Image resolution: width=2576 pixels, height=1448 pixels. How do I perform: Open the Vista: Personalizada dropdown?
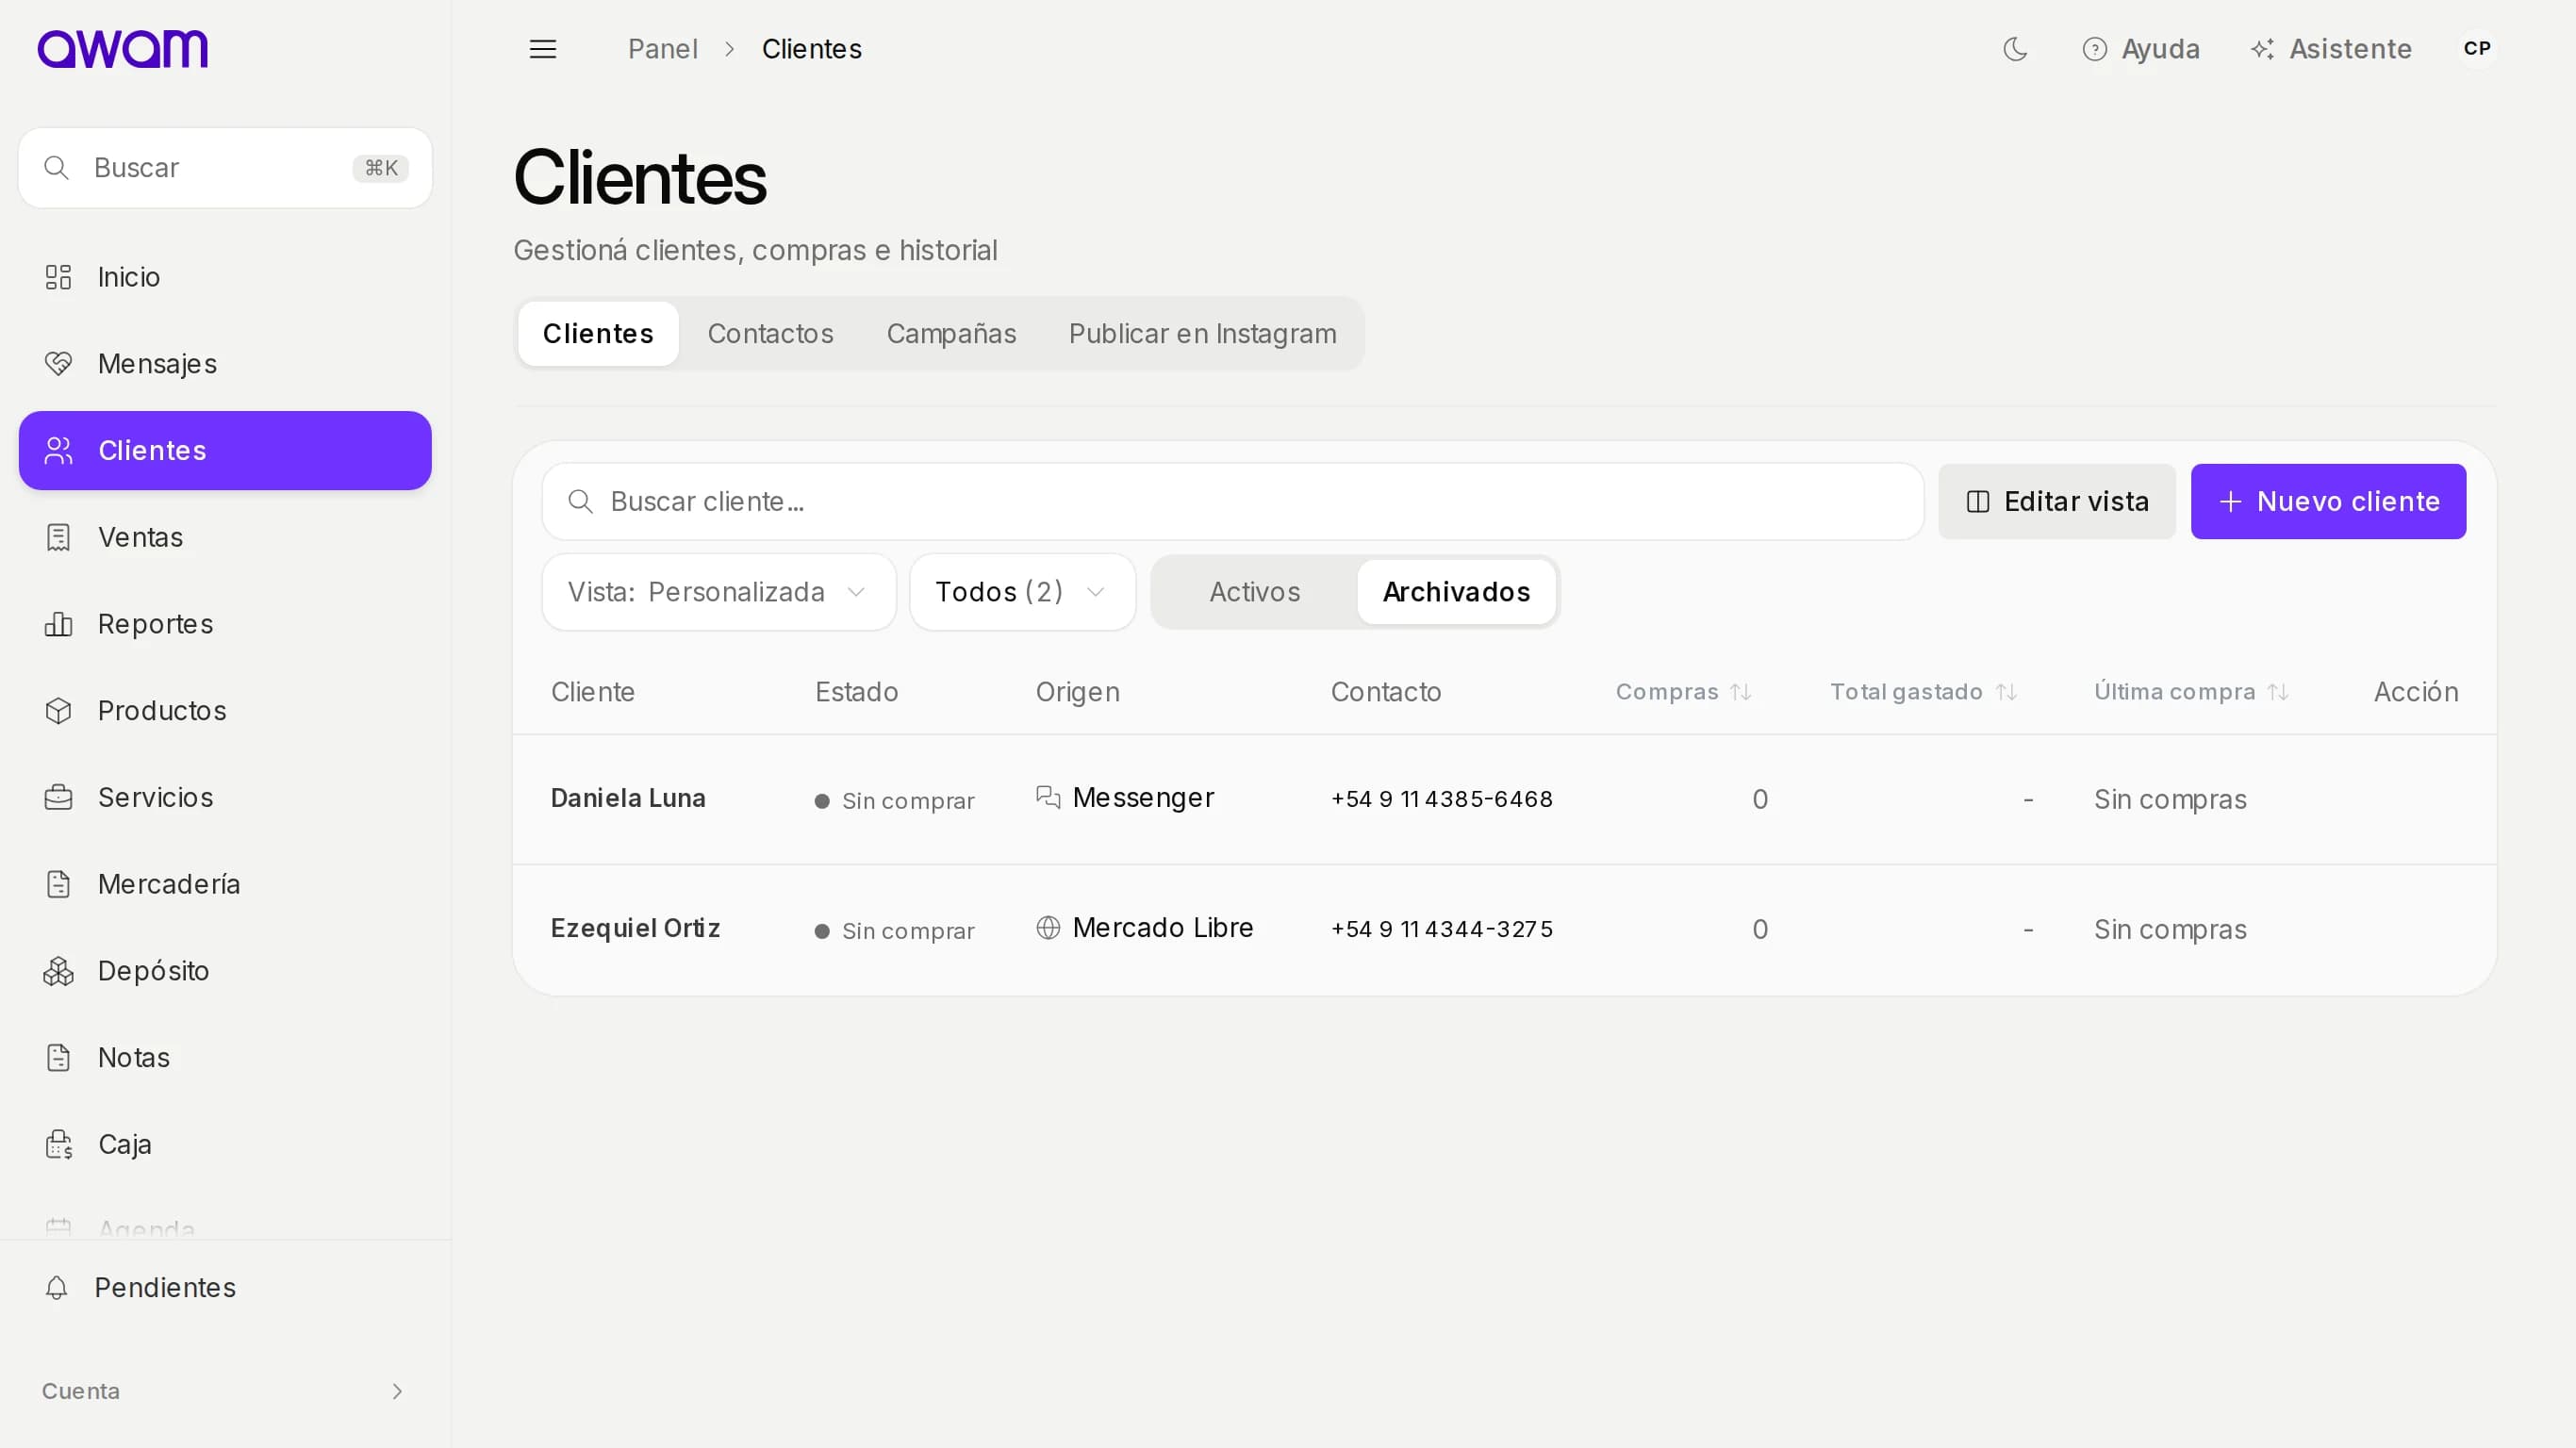click(719, 592)
